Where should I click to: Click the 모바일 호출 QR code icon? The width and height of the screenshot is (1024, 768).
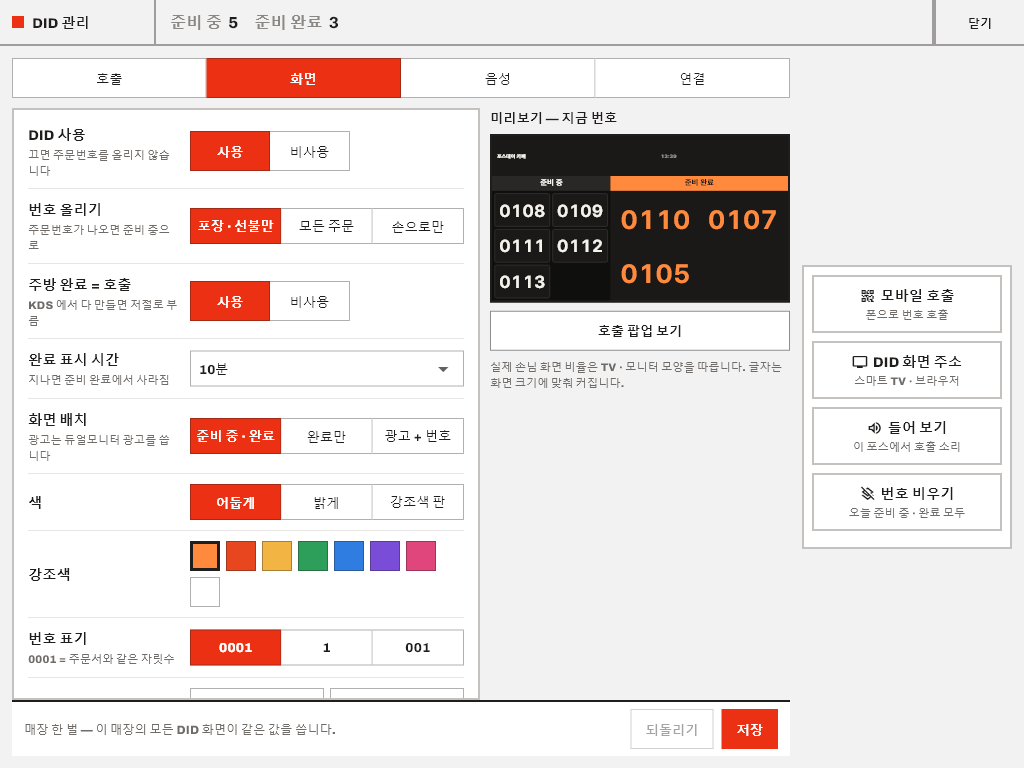pyautogui.click(x=867, y=296)
